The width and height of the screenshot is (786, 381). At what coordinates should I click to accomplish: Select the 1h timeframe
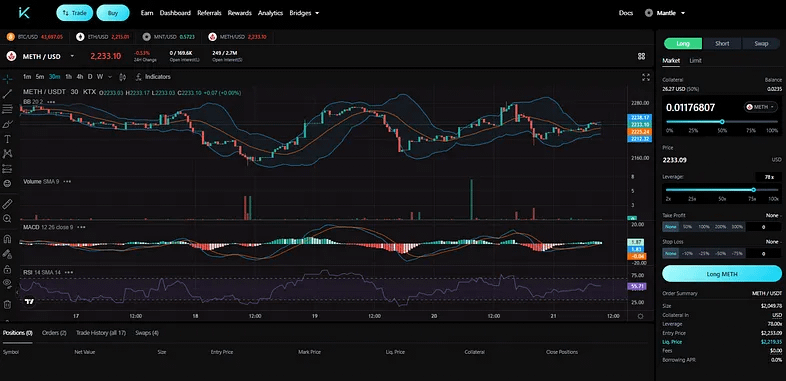(69, 77)
